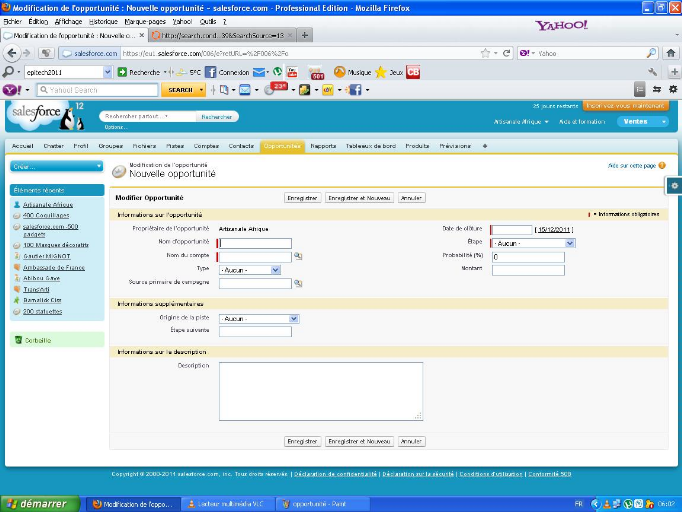Switch to the opportunité - Paint taskbar item
This screenshot has height=512, width=682.
[x=322, y=504]
